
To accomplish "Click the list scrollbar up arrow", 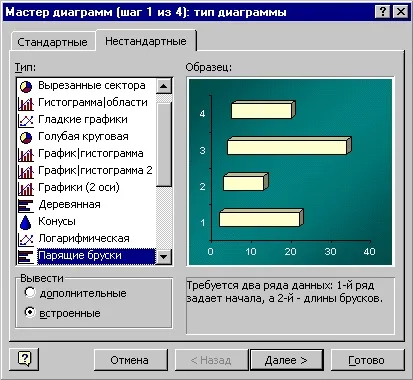I will tap(164, 86).
